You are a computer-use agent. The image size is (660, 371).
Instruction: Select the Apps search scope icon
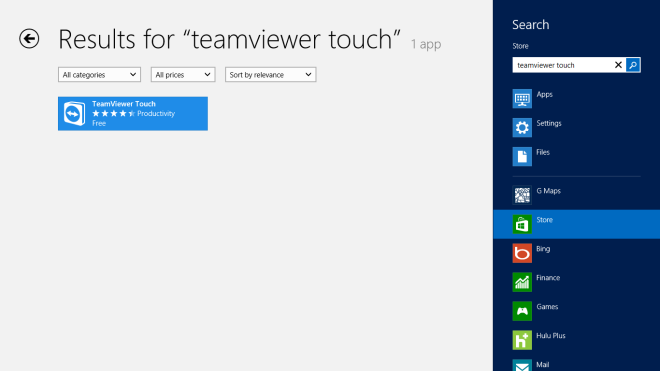tap(522, 99)
